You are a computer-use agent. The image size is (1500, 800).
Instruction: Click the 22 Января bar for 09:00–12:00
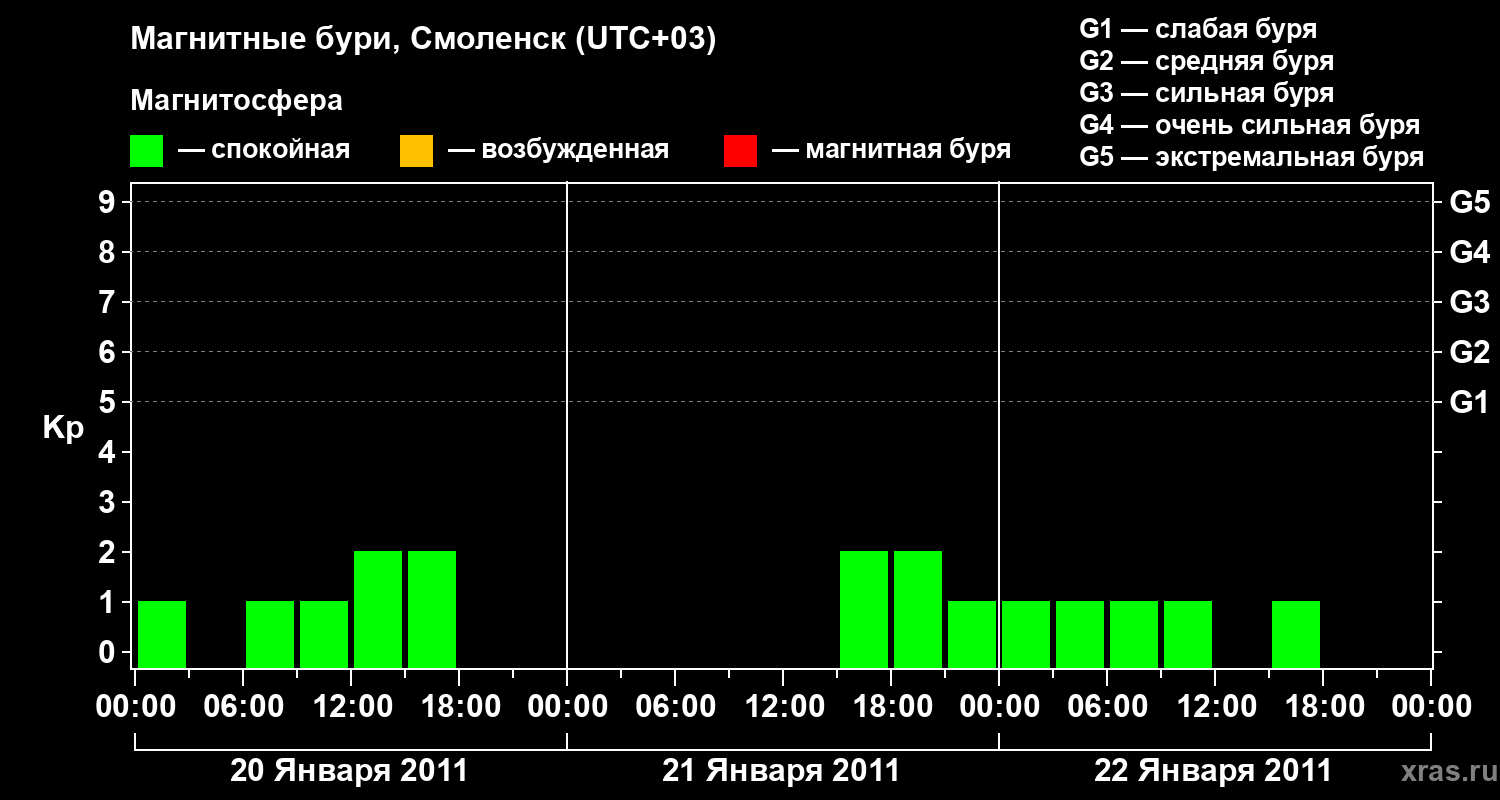pyautogui.click(x=1188, y=634)
